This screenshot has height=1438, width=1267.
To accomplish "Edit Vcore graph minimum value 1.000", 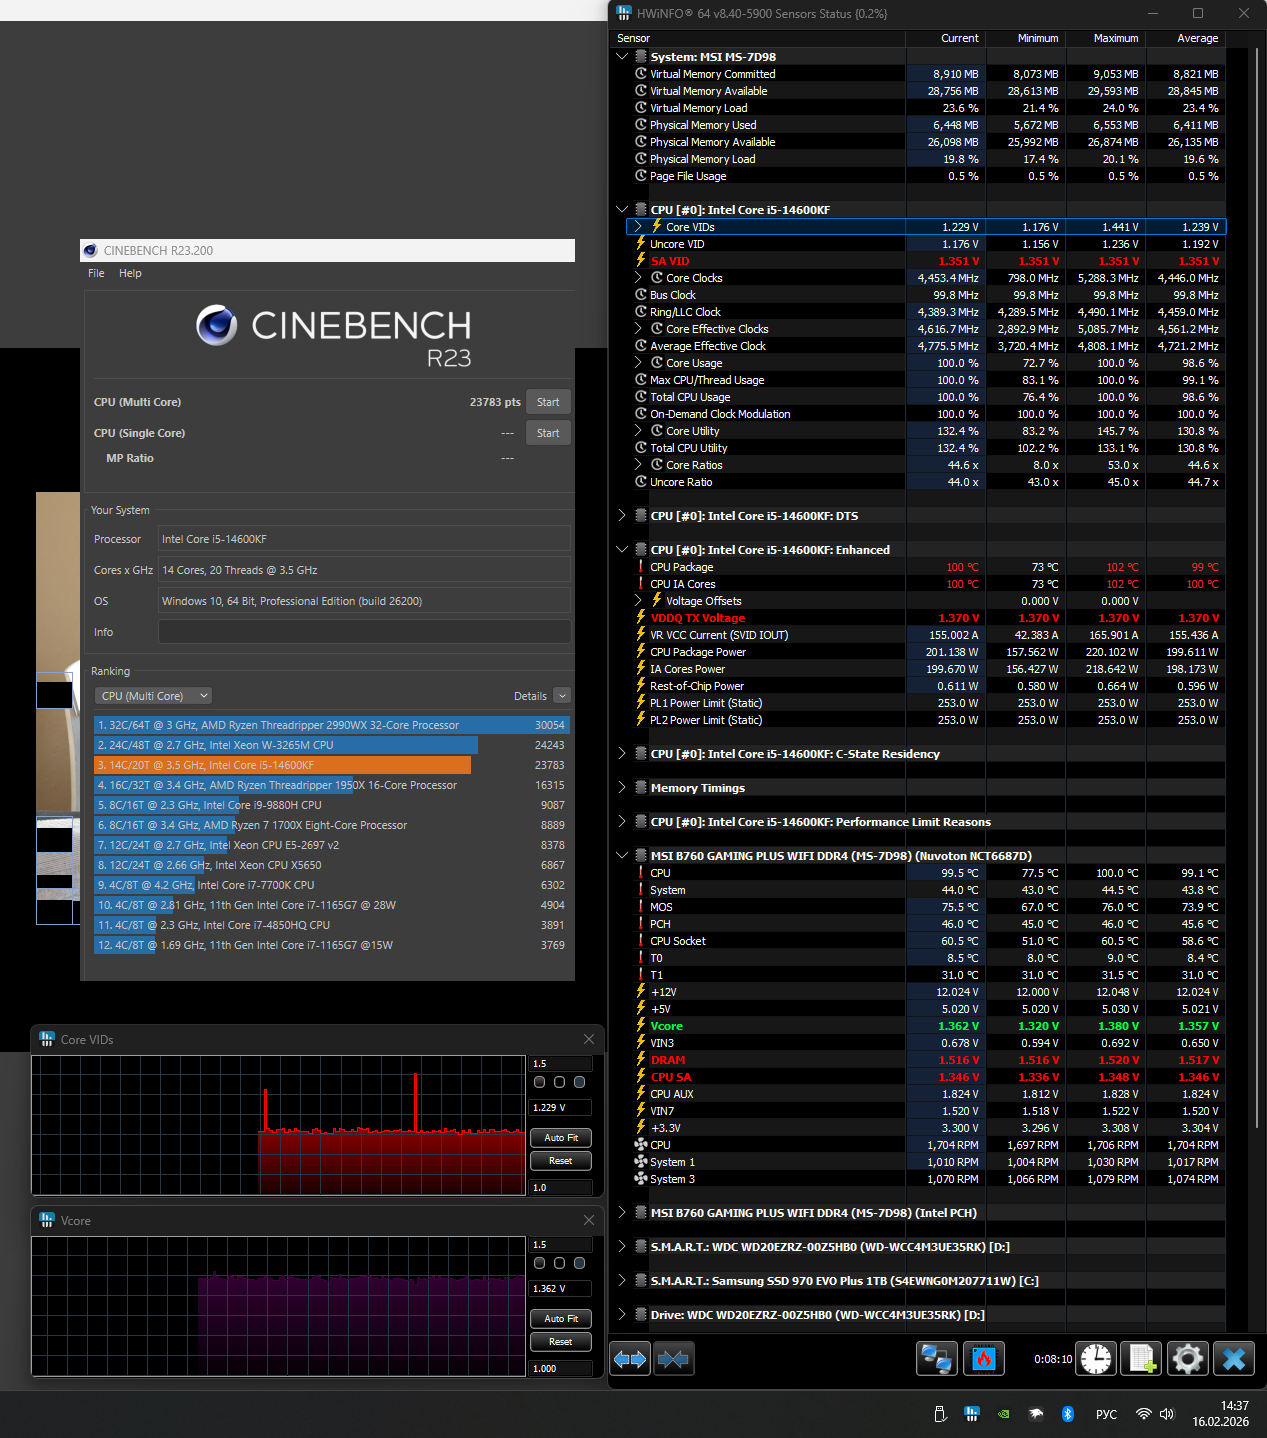I will coord(560,1368).
